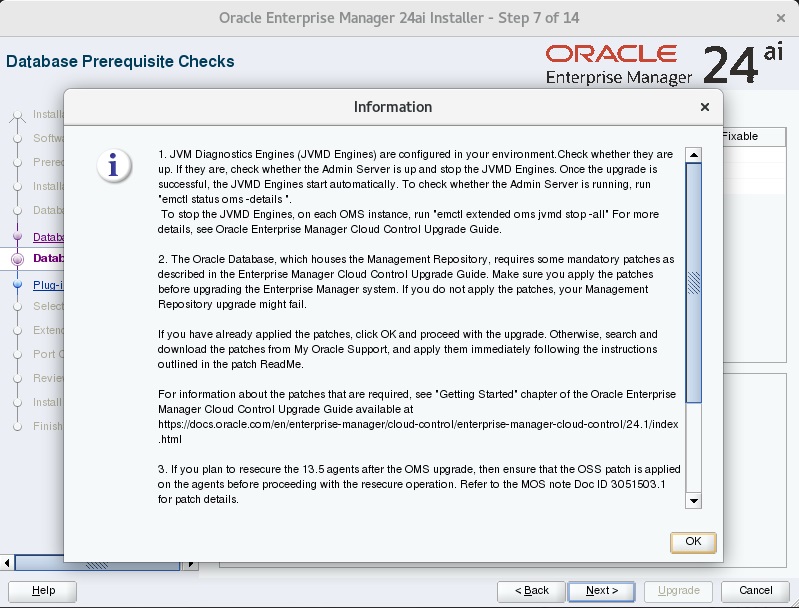Click the Port Configuration step bullet in the sidebar

[x=17, y=354]
